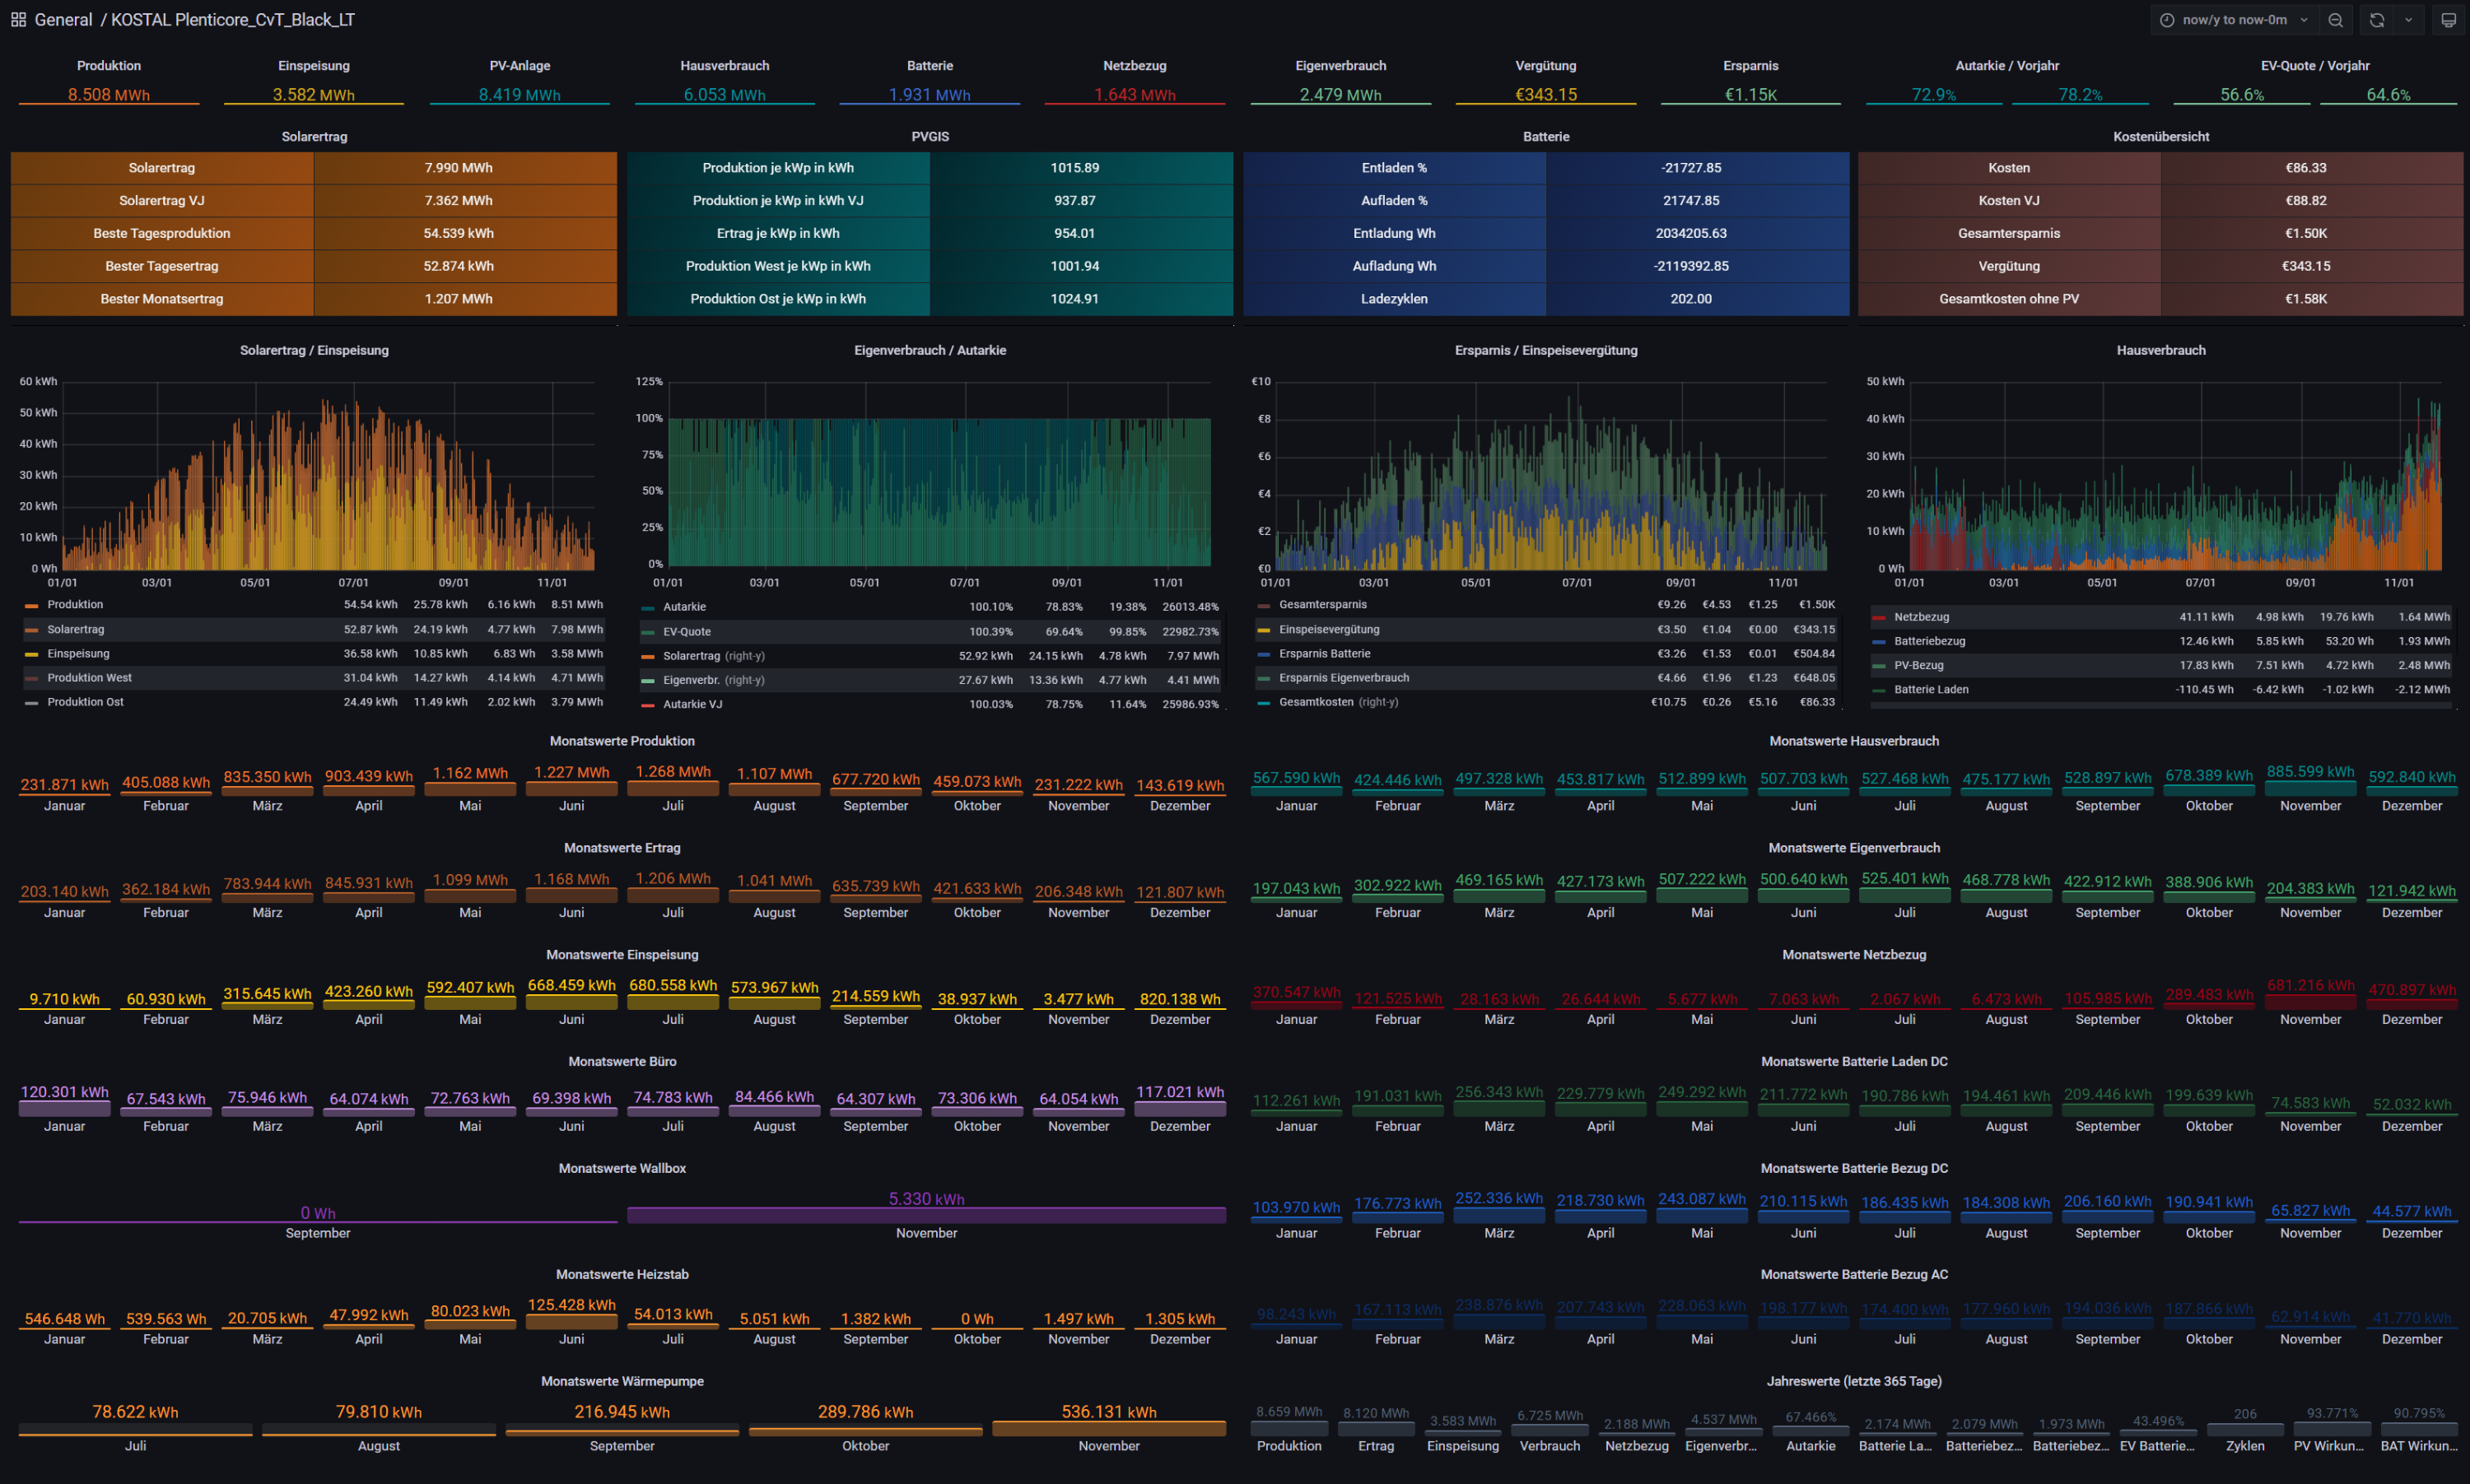Toggle the Netzbezug legend entry
The height and width of the screenshot is (1484, 2470).
(x=1921, y=617)
